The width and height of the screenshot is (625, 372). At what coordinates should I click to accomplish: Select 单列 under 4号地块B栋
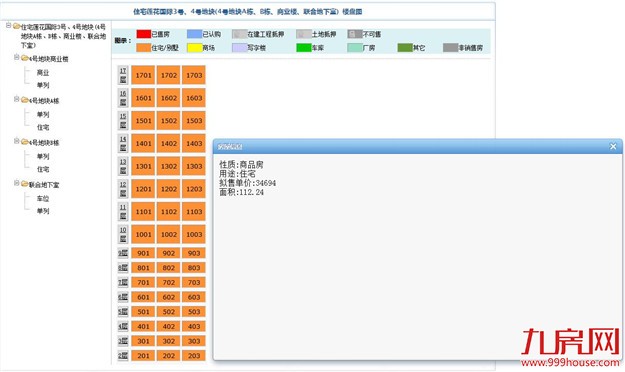43,156
